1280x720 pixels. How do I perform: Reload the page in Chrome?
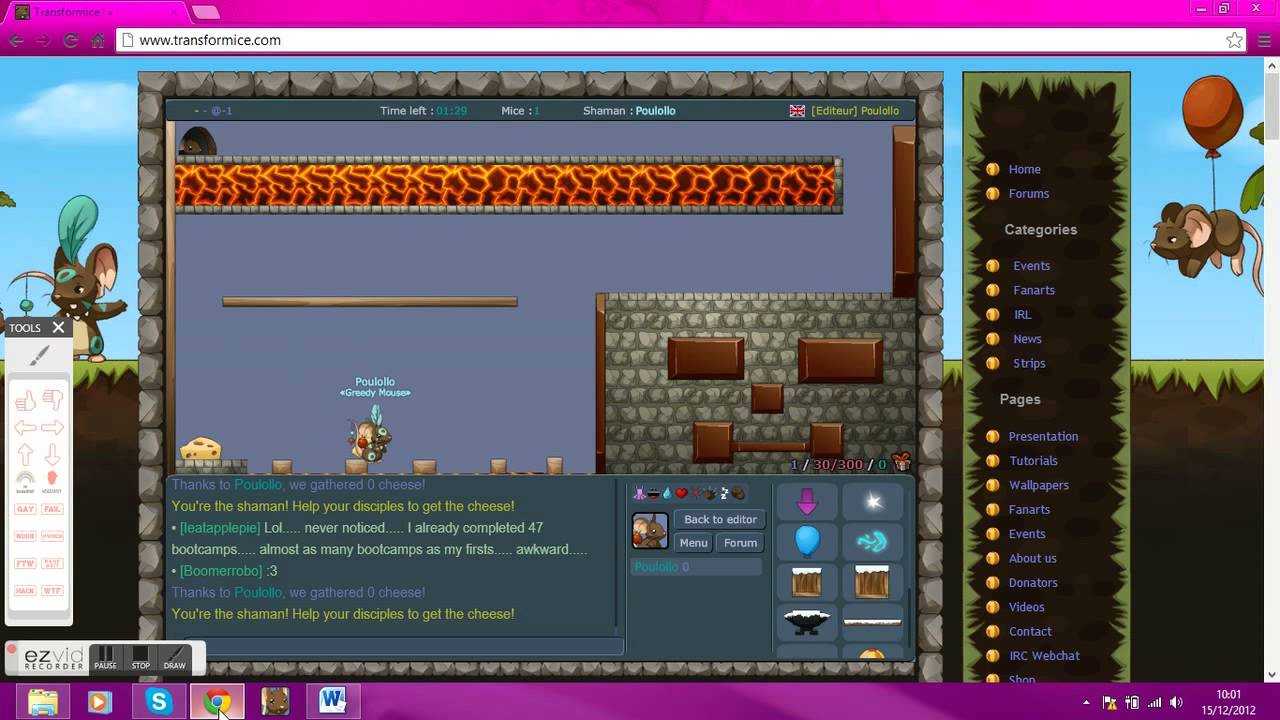70,41
